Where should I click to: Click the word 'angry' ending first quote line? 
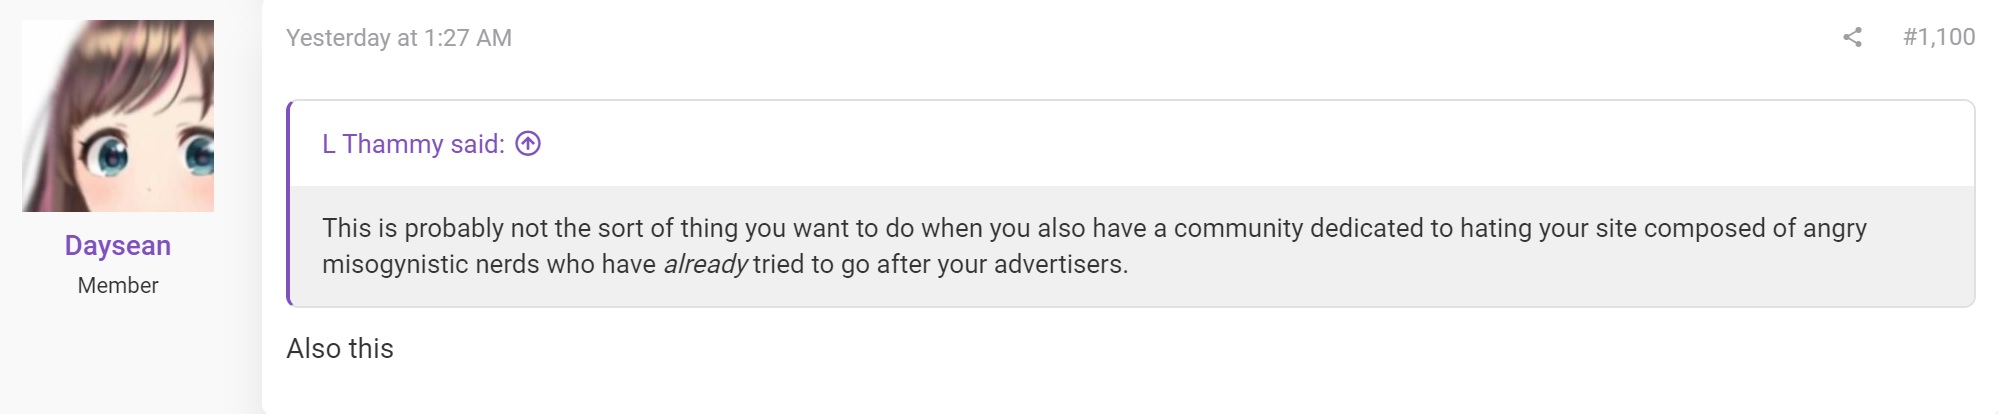pos(1834,229)
